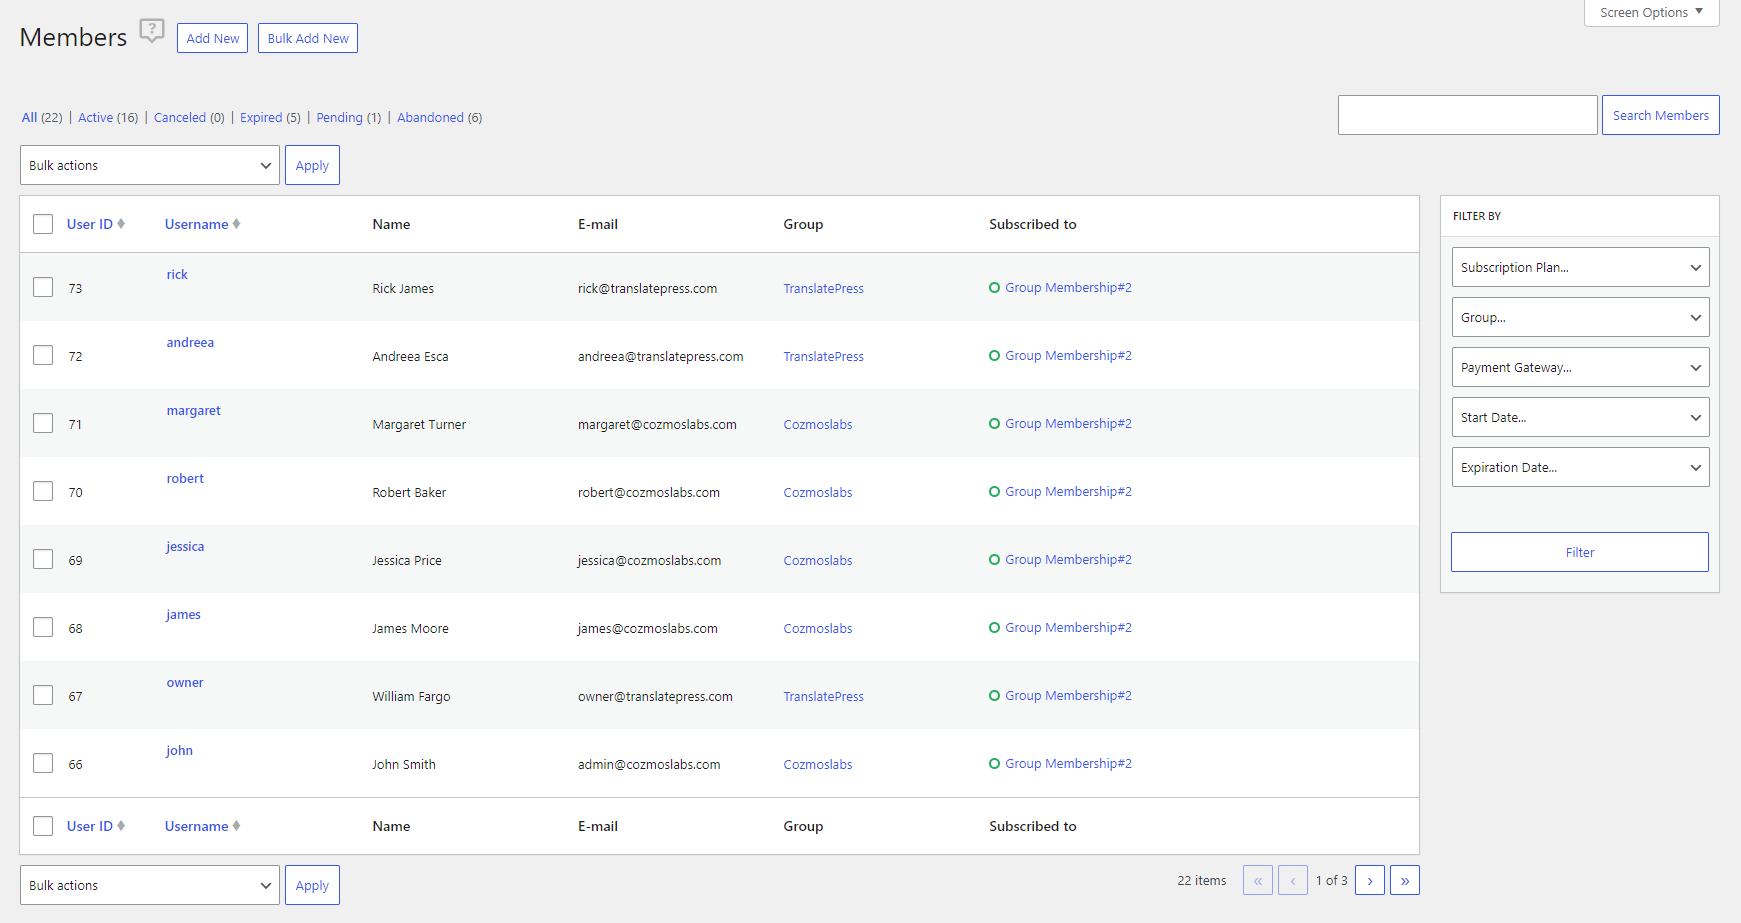Image resolution: width=1741 pixels, height=923 pixels.
Task: Open username link james
Action: pyautogui.click(x=183, y=614)
